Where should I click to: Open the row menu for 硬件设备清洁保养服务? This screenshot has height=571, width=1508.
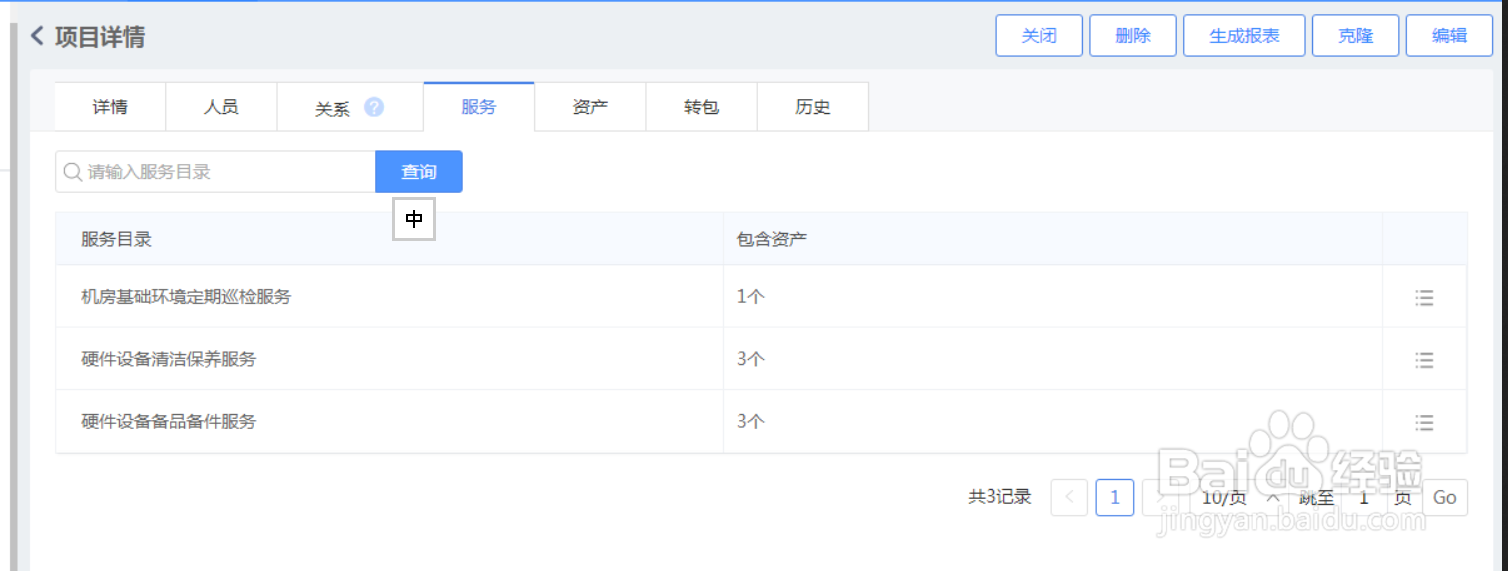(x=1425, y=359)
